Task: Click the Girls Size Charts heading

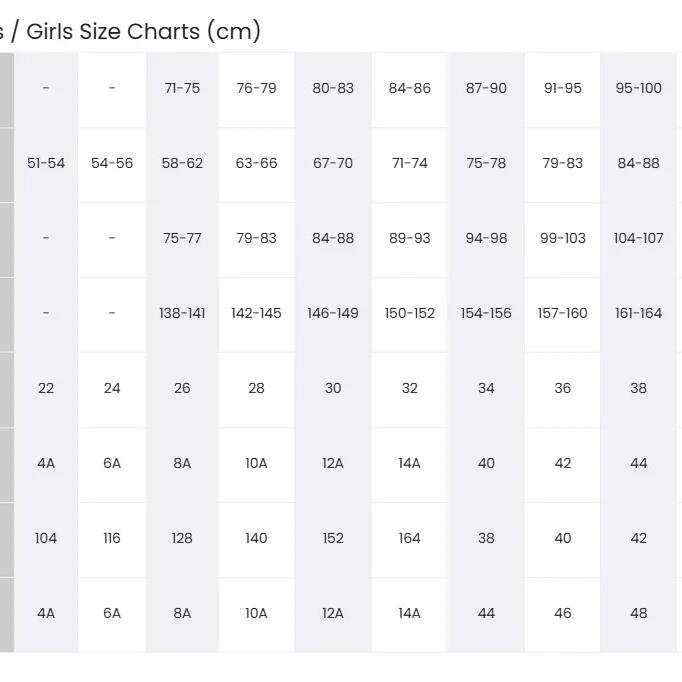Action: 130,32
